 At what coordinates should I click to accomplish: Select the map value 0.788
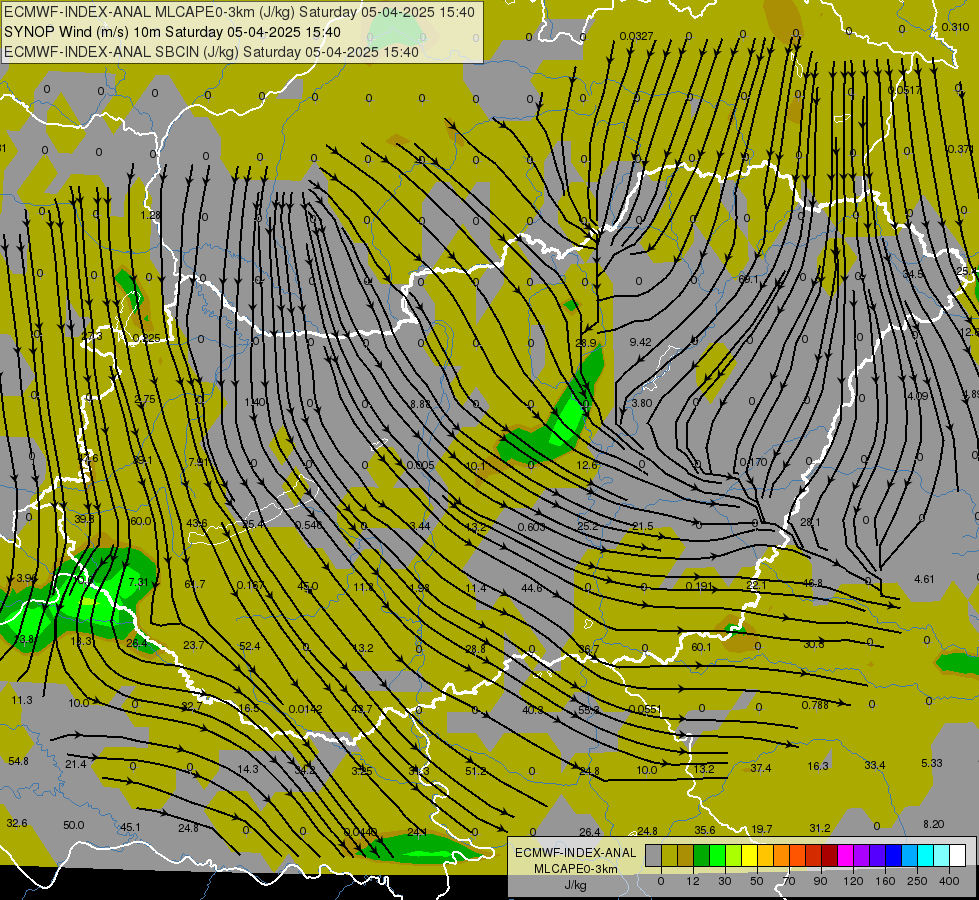pyautogui.click(x=815, y=706)
